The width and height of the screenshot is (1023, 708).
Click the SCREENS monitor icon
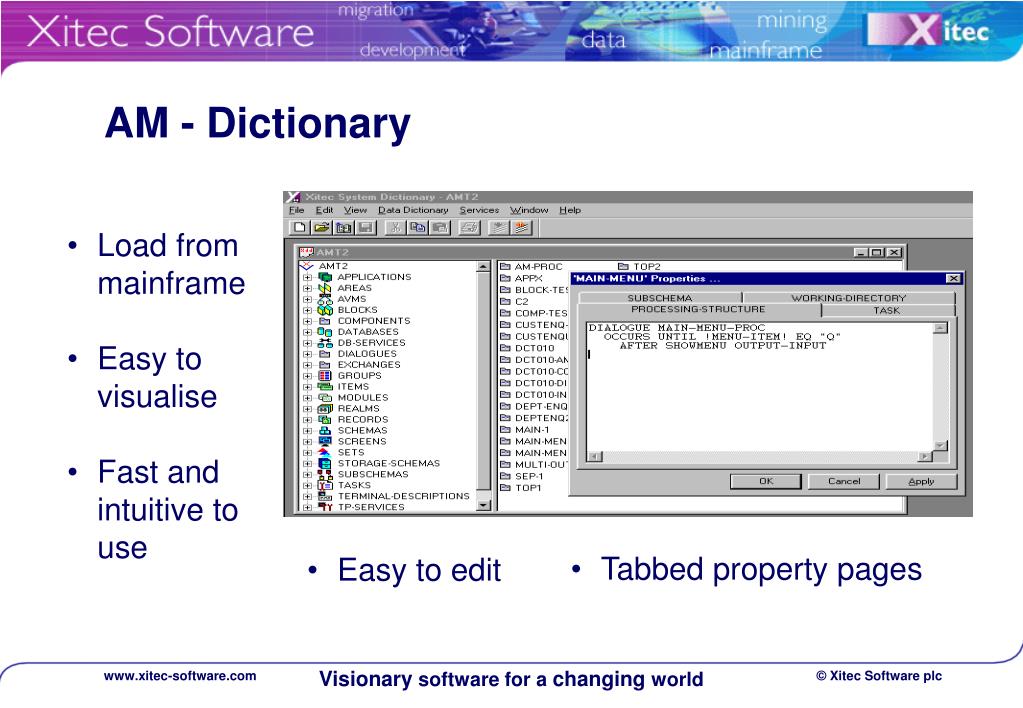[x=325, y=442]
